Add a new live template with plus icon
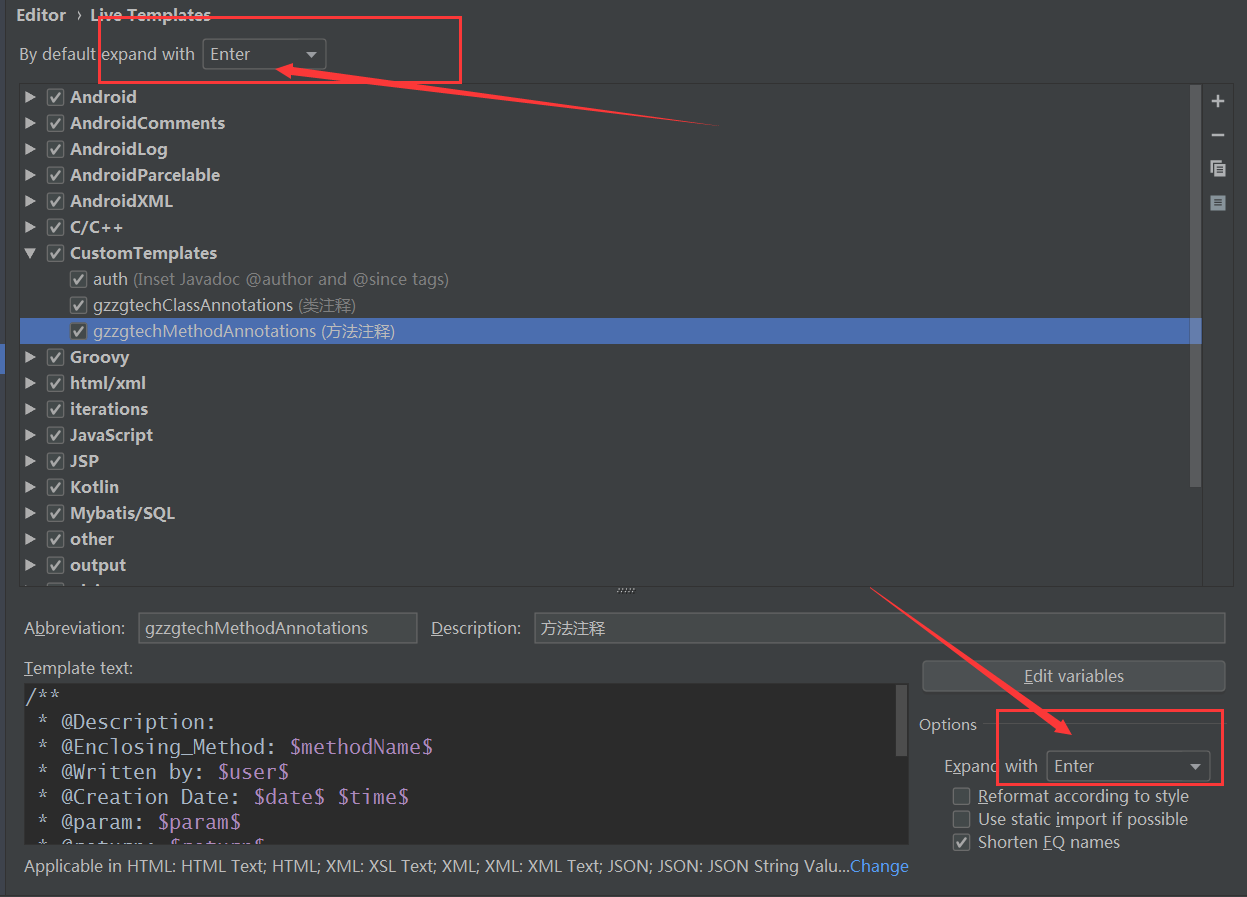This screenshot has height=897, width=1247. [1217, 101]
